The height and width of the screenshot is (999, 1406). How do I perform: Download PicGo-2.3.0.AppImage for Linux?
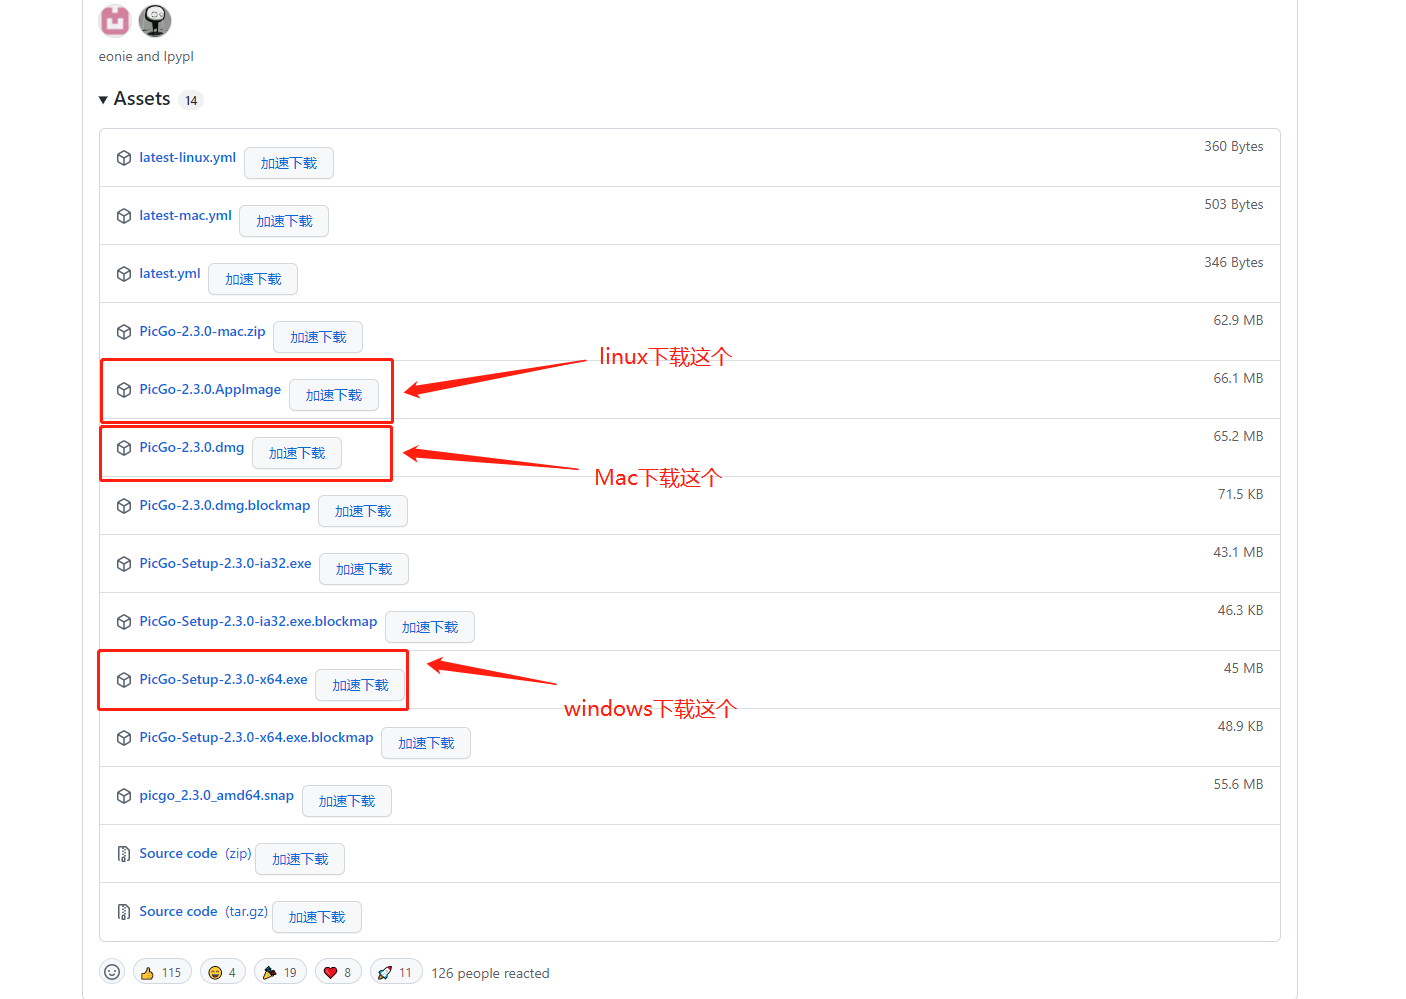click(x=210, y=389)
